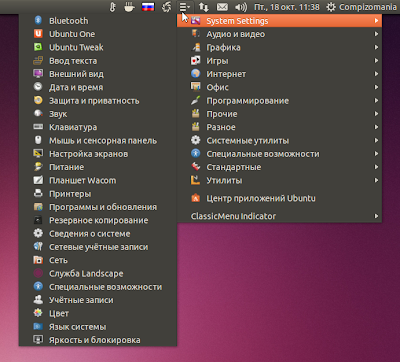400x362 pixels.
Task: Click the Ubuntu One icon
Action: 38,34
